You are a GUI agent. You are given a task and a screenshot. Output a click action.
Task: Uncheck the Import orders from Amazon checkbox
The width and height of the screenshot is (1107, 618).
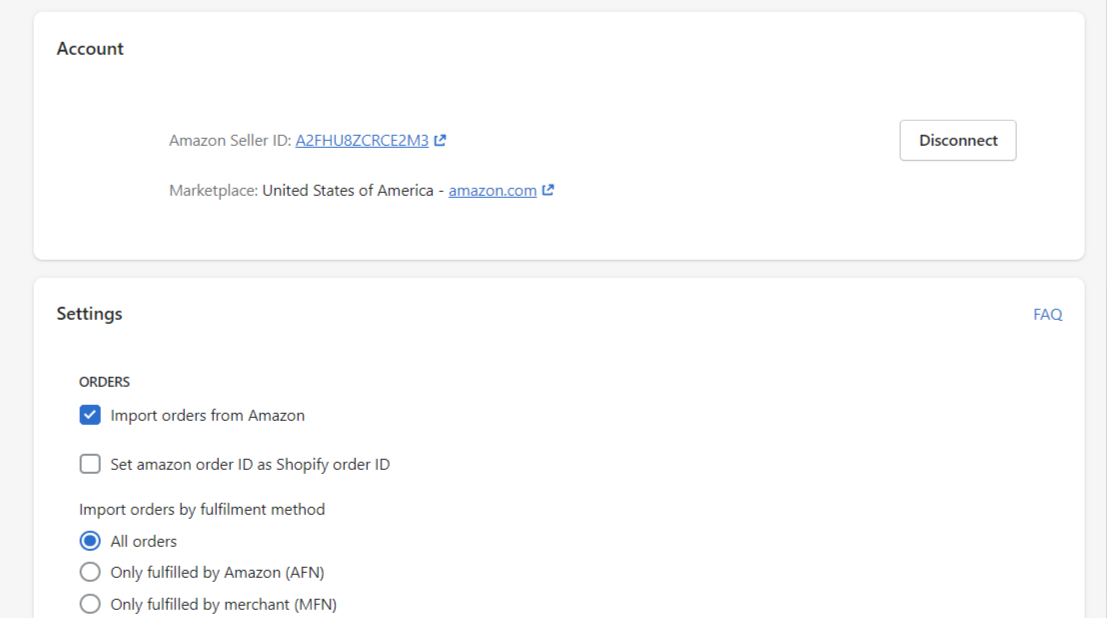pos(90,415)
